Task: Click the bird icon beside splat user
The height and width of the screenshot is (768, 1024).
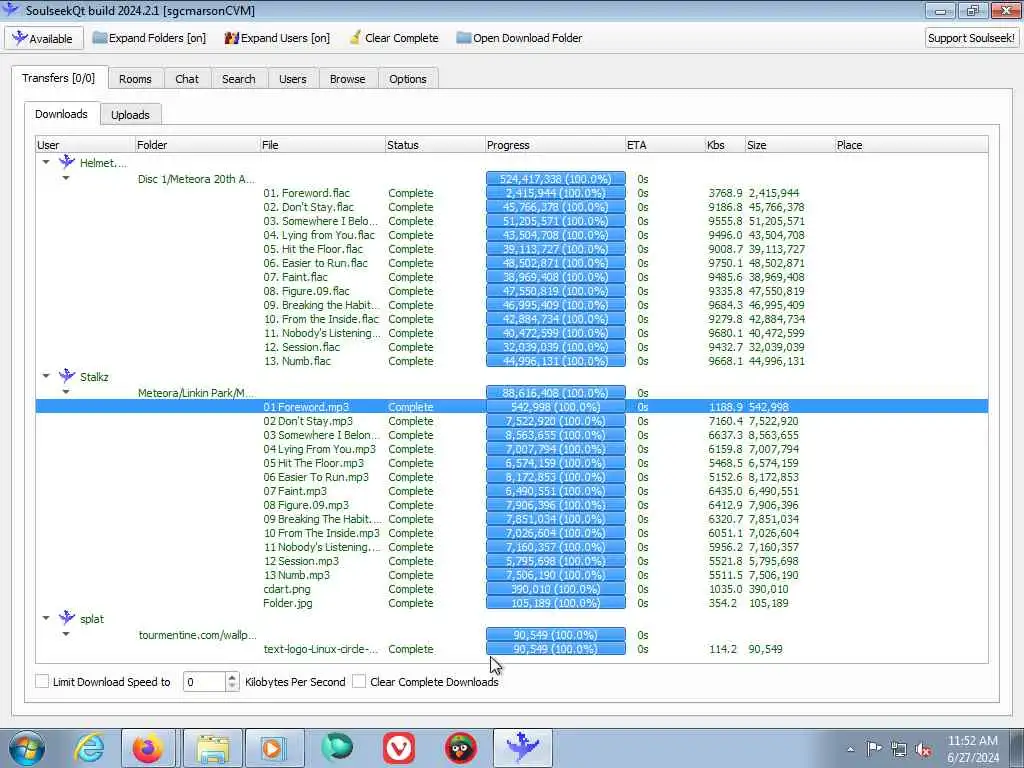Action: click(x=67, y=618)
